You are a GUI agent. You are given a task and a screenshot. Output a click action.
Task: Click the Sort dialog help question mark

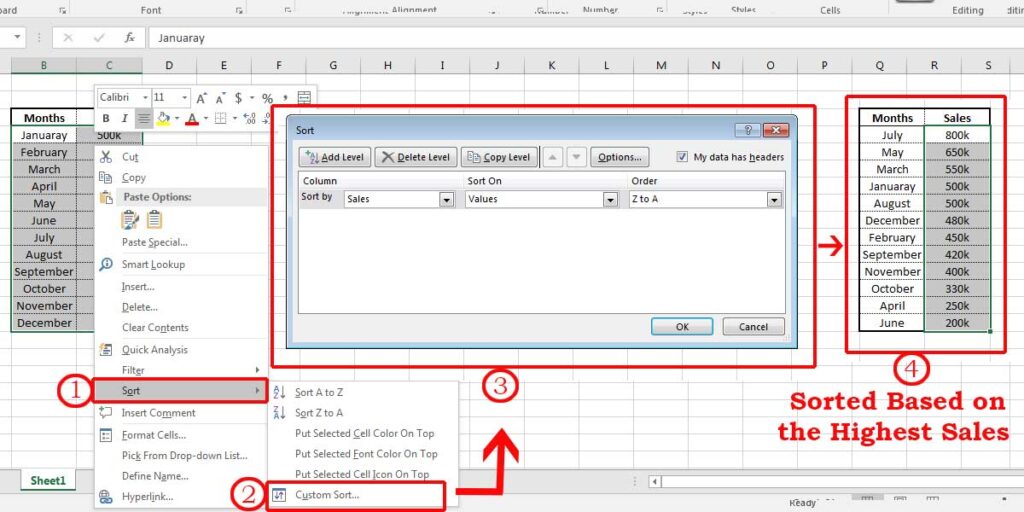[747, 130]
